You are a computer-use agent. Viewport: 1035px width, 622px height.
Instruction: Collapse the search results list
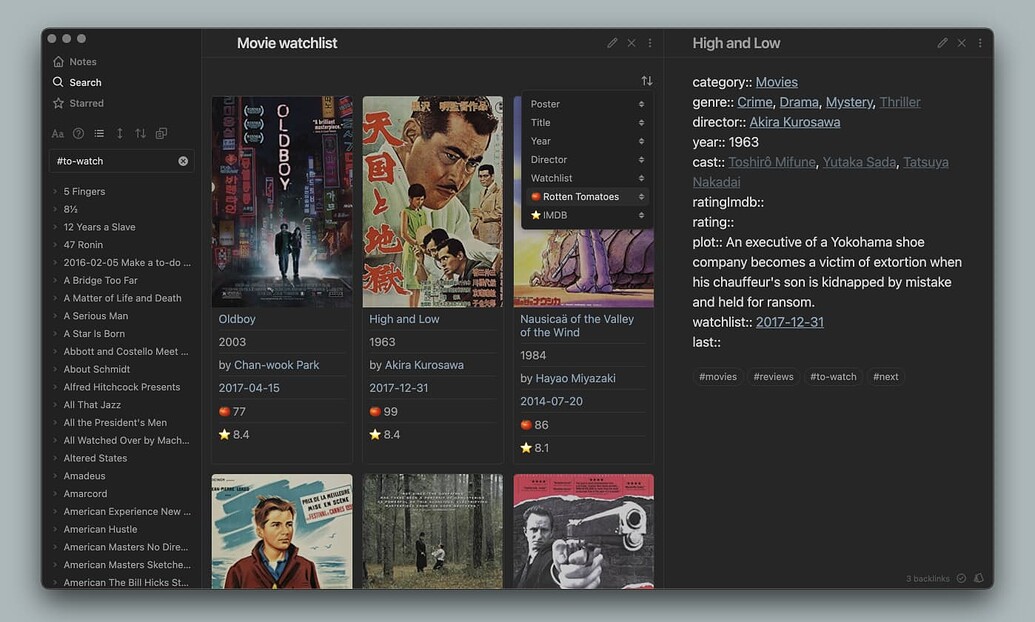click(99, 133)
